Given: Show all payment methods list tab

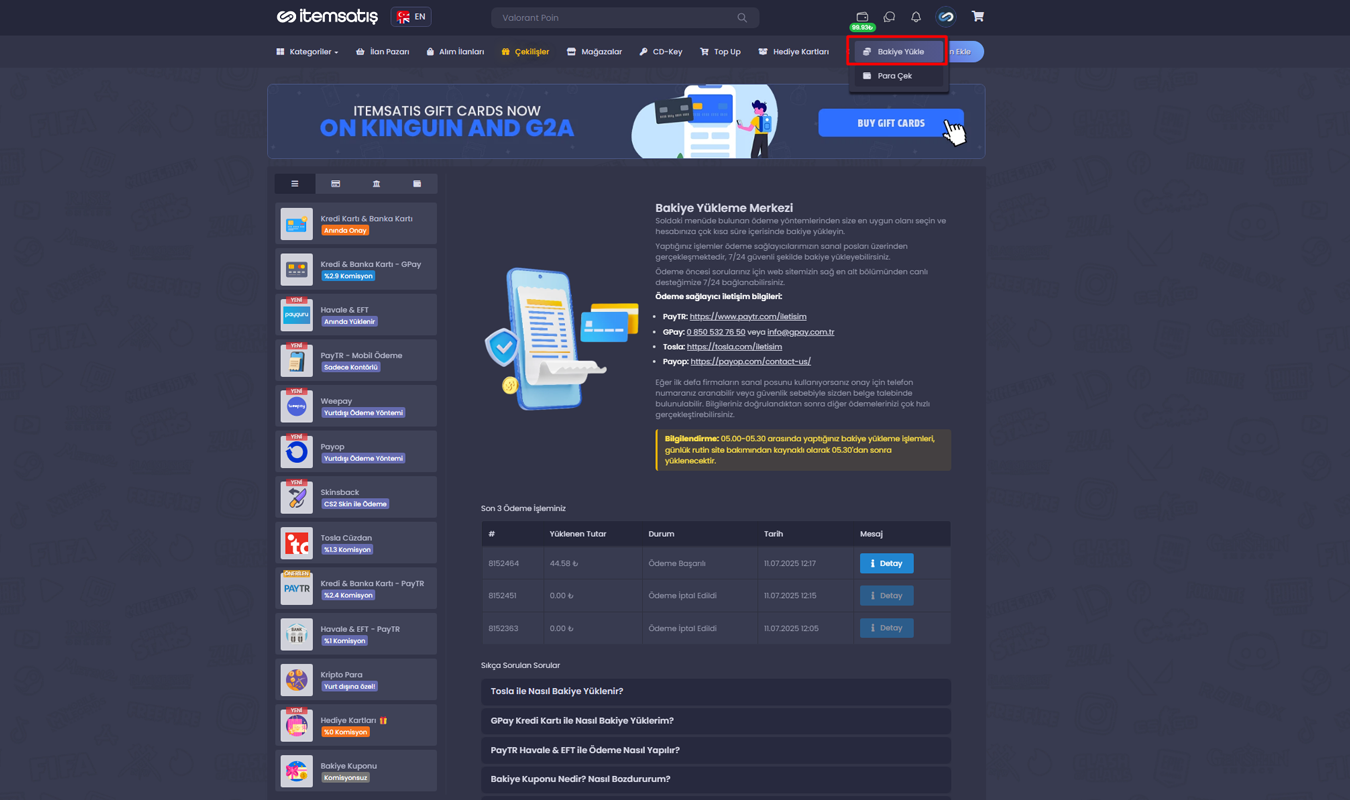Looking at the screenshot, I should point(295,184).
